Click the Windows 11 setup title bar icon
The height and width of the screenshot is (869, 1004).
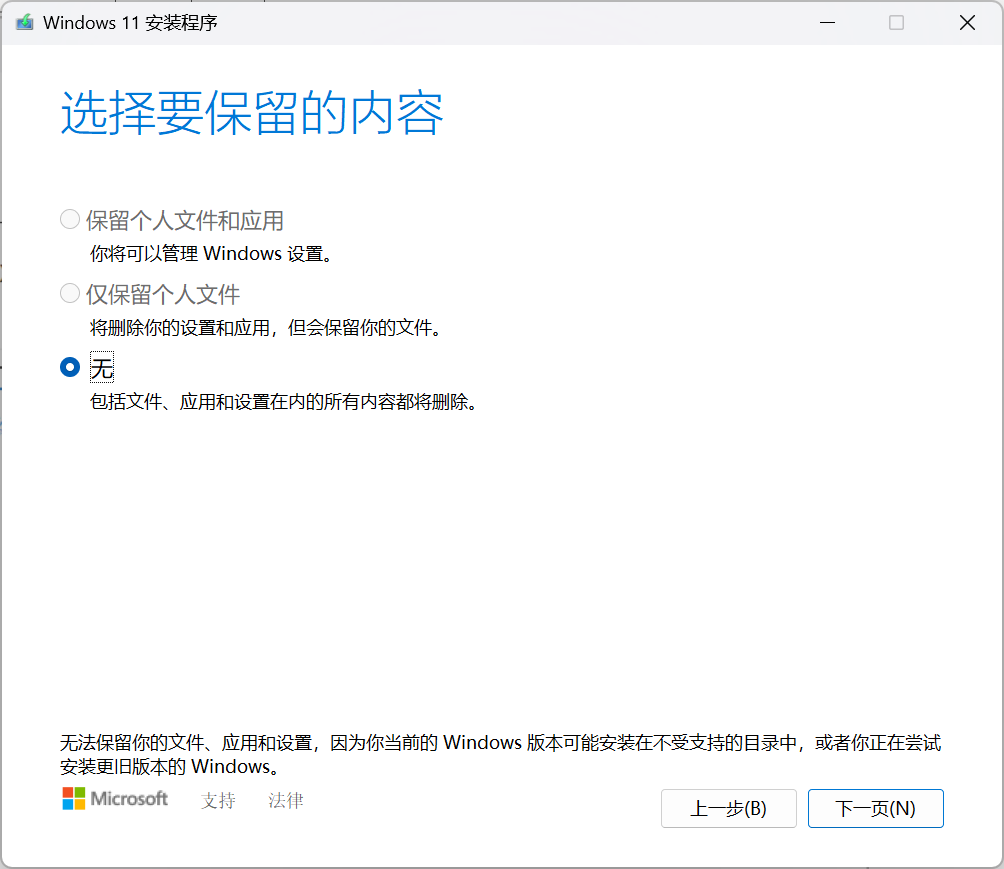[x=25, y=22]
